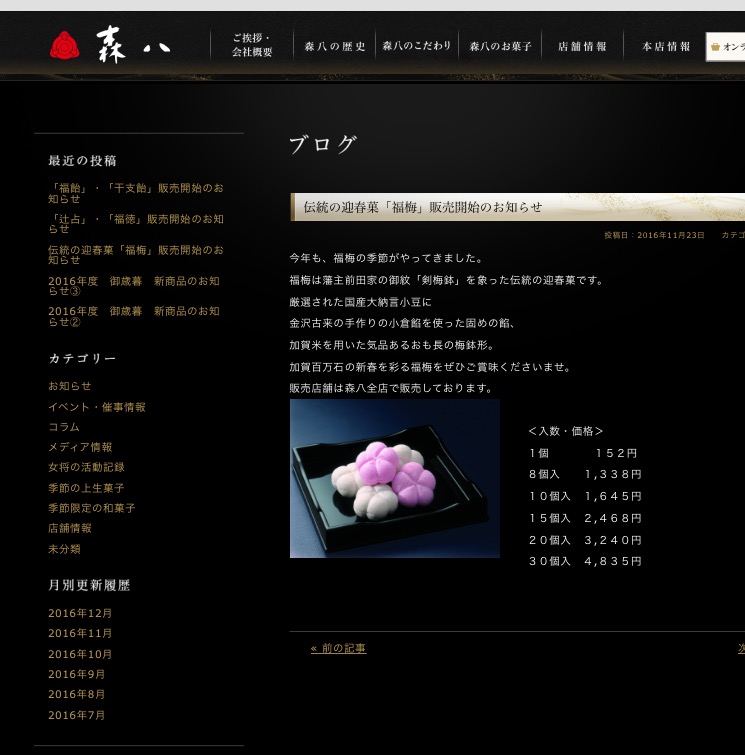The height and width of the screenshot is (755, 745).
Task: Click price row 15個入 2,468円
Action: 585,519
